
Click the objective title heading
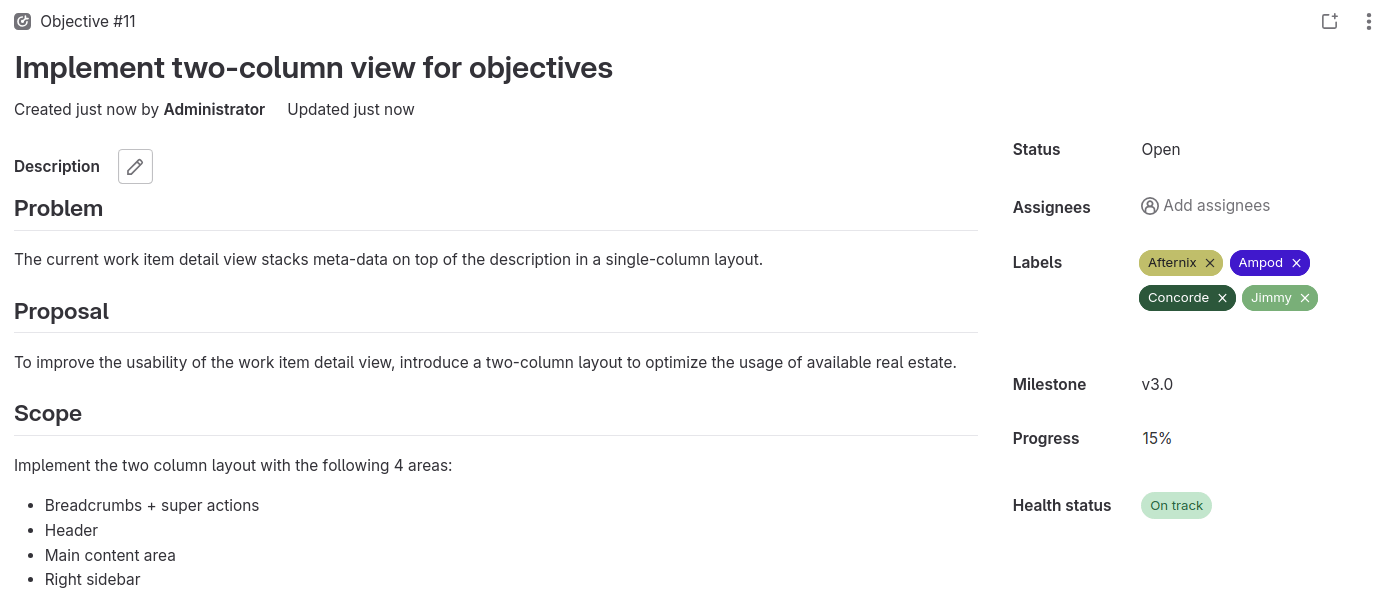(x=313, y=68)
